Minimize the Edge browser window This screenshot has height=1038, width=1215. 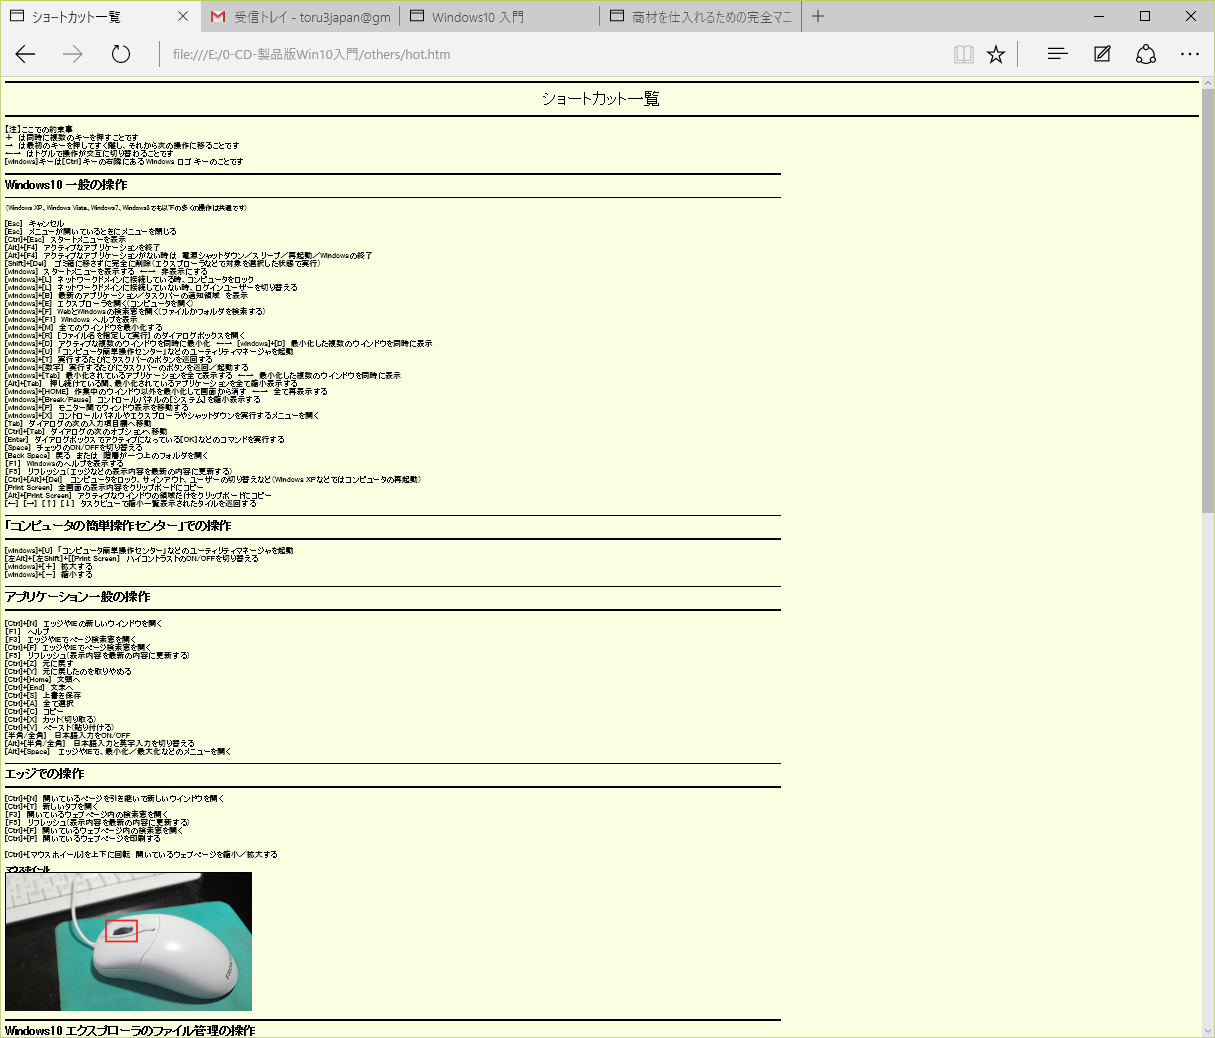(x=1099, y=16)
